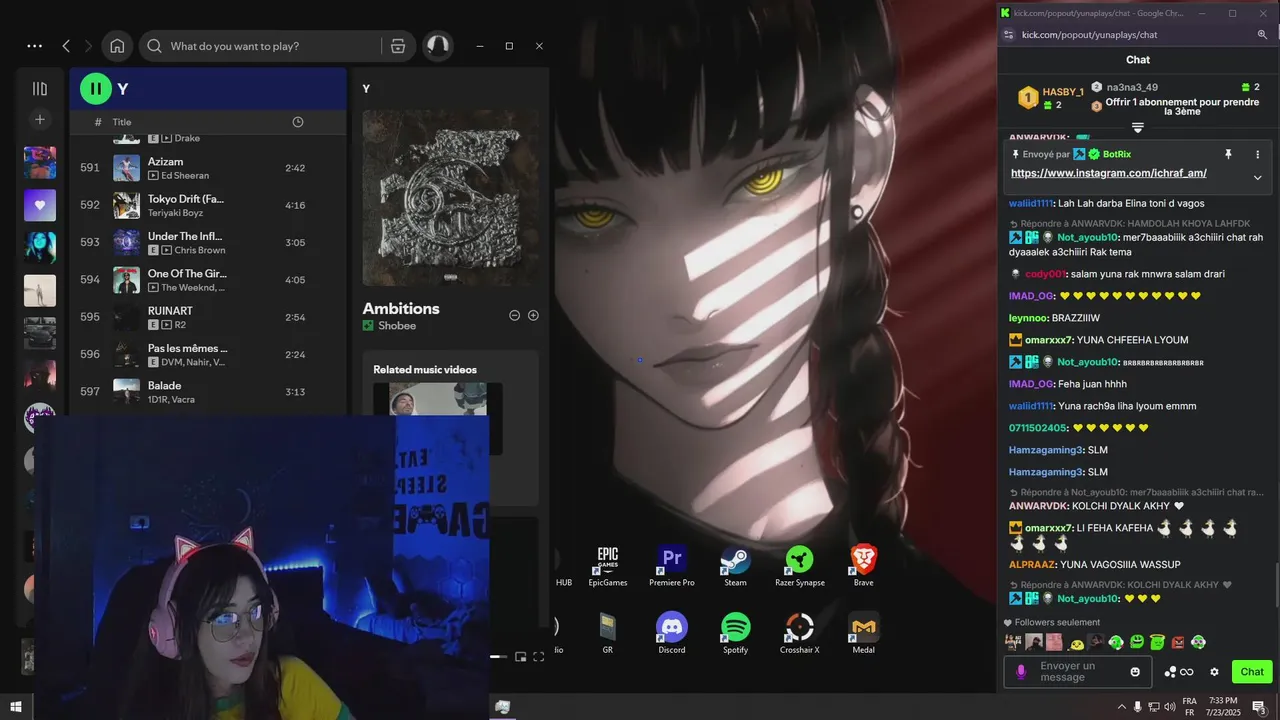Select the Chat header tab in Kick
The height and width of the screenshot is (720, 1280).
tap(1138, 60)
